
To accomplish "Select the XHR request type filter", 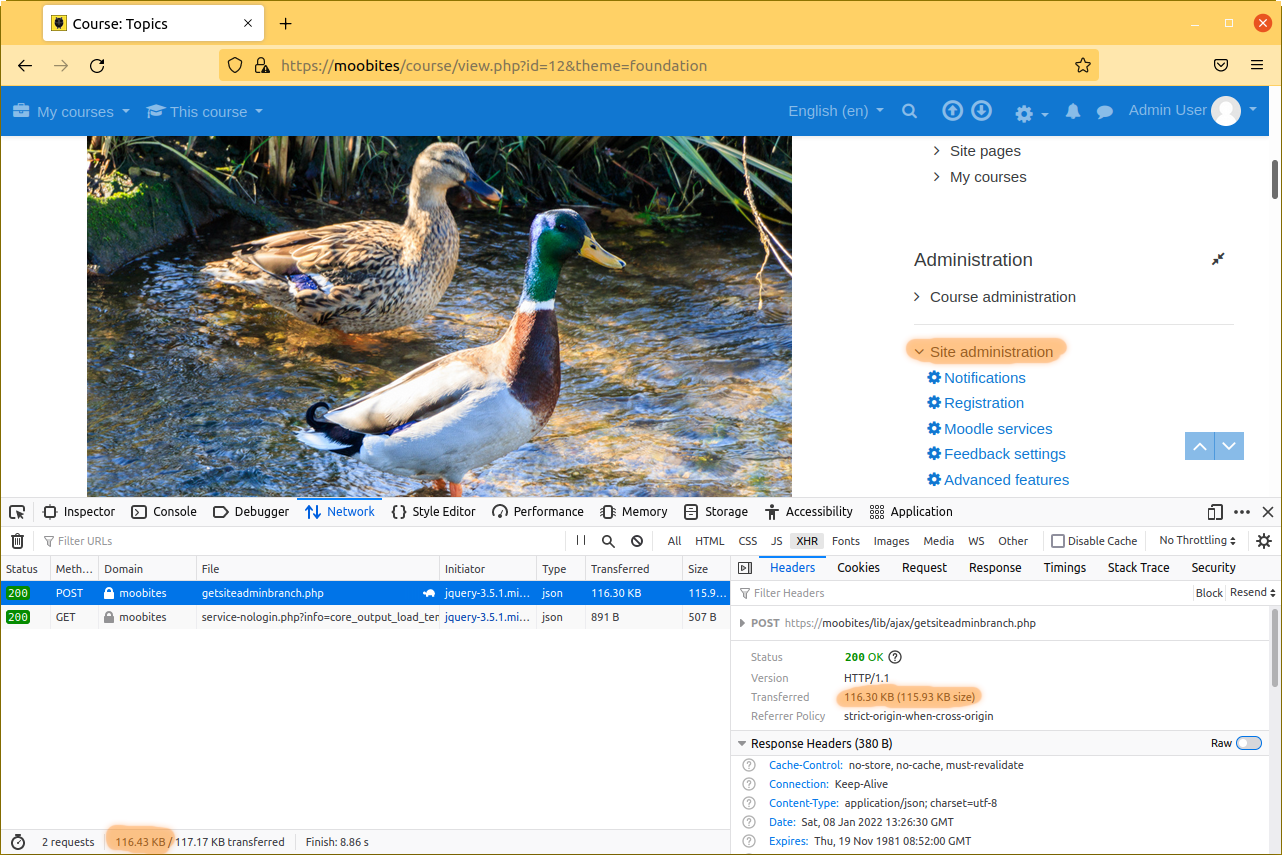I will [807, 541].
